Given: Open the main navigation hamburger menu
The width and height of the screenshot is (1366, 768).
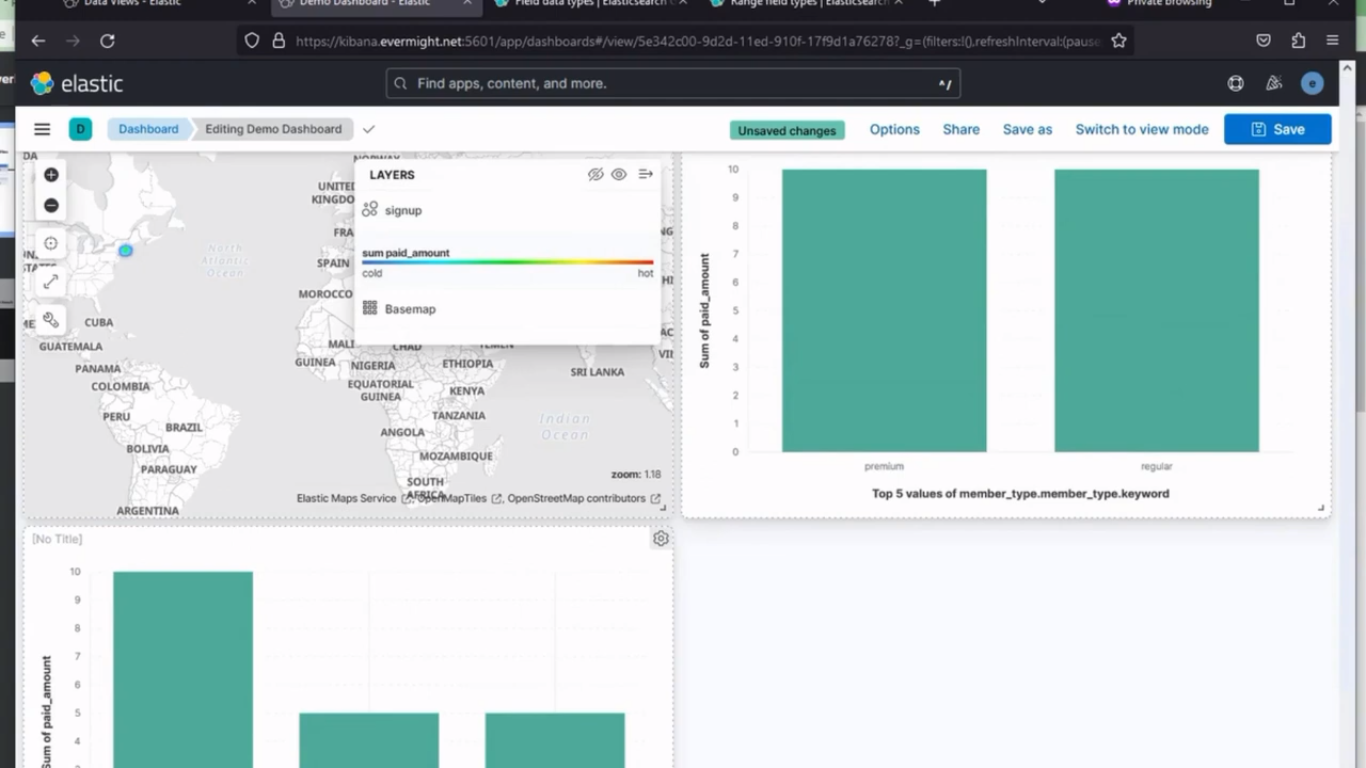Looking at the screenshot, I should [42, 129].
